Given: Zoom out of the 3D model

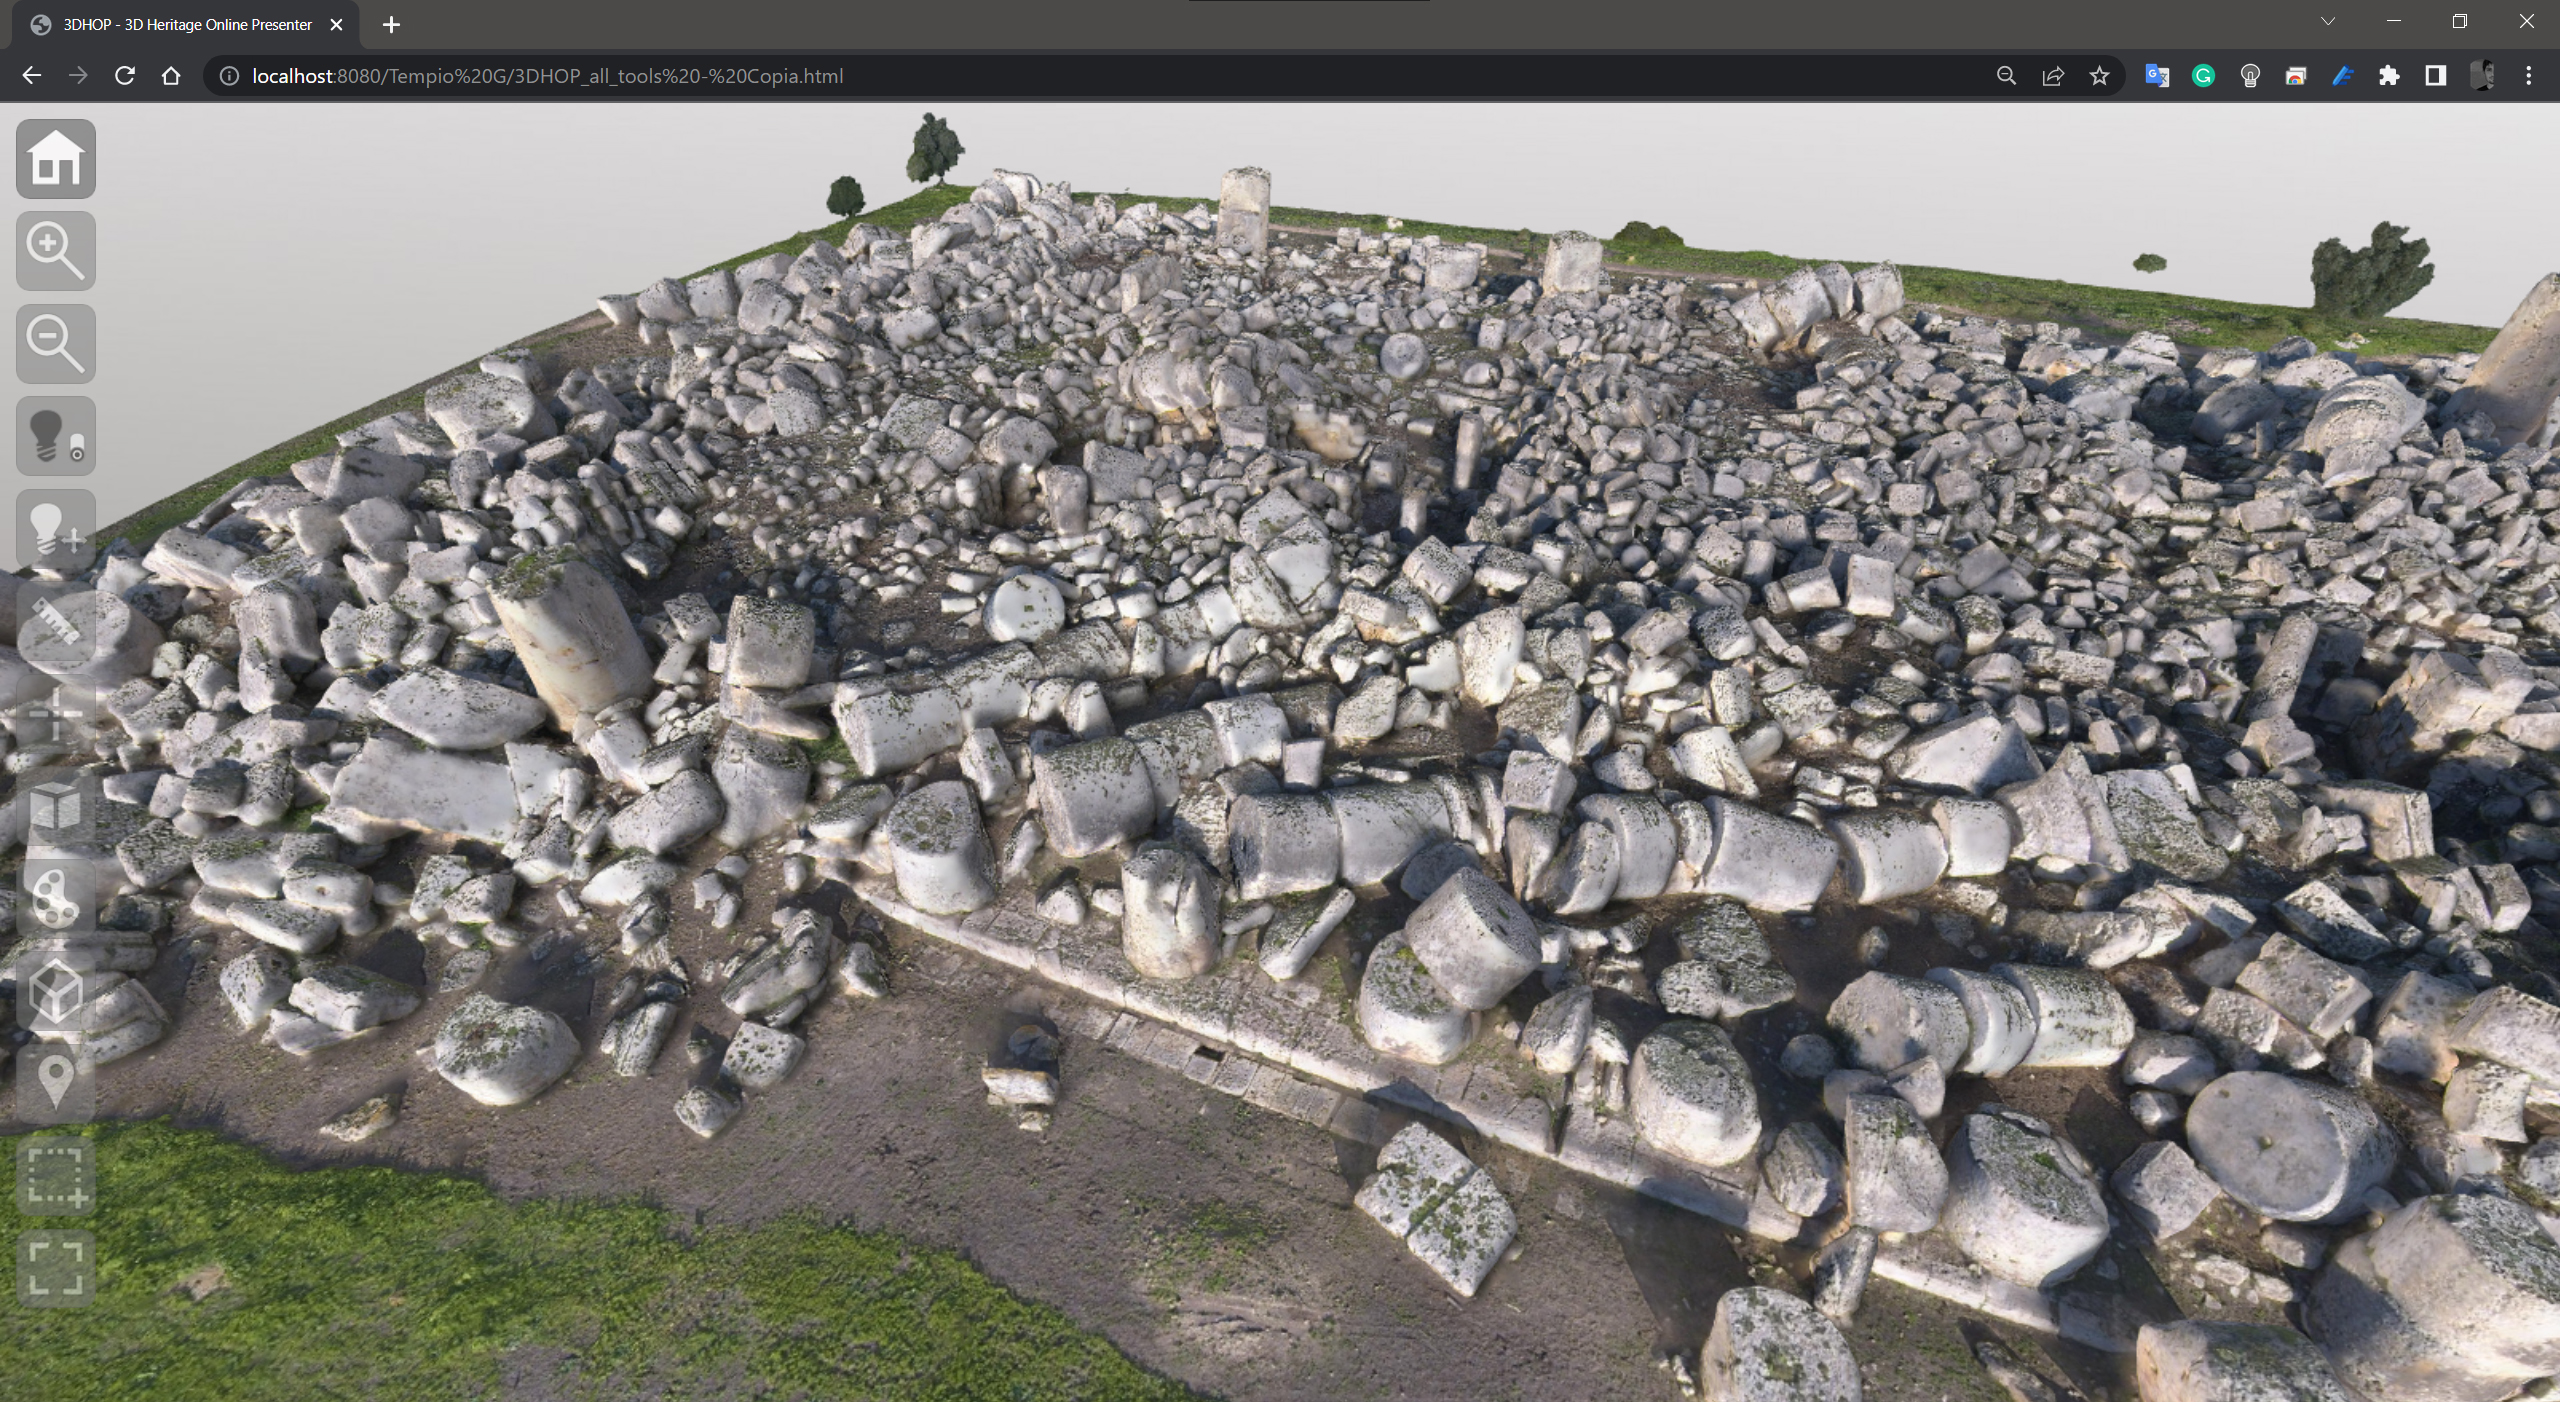Looking at the screenshot, I should 56,344.
